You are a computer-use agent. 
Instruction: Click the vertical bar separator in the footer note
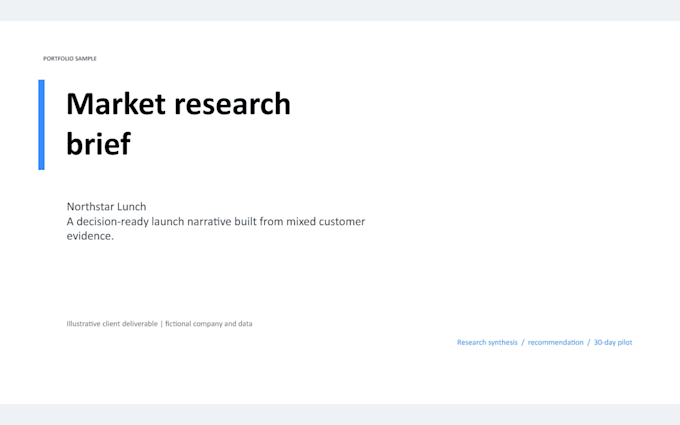(161, 324)
